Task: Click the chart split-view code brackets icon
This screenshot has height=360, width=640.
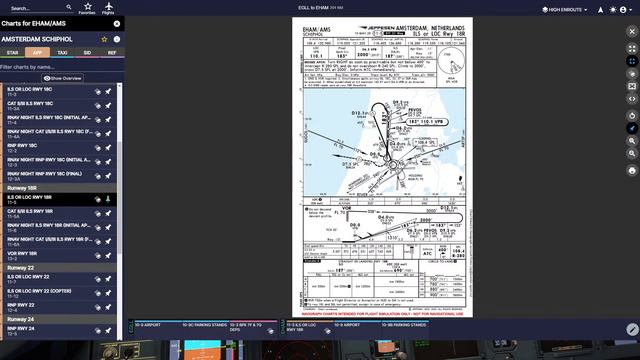Action: click(x=632, y=99)
